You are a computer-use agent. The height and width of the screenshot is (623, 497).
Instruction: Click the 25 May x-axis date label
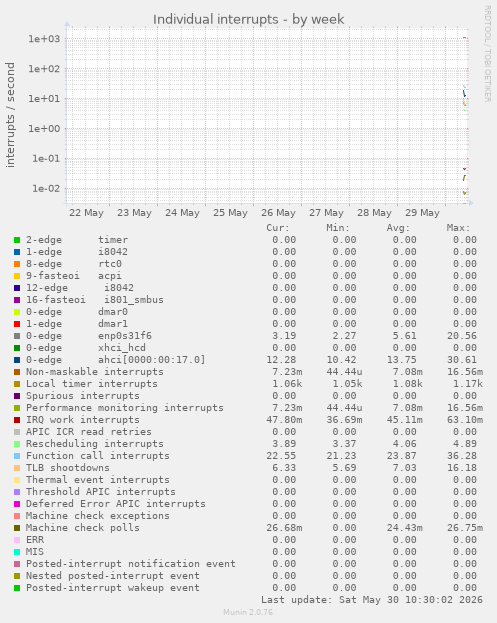(230, 213)
